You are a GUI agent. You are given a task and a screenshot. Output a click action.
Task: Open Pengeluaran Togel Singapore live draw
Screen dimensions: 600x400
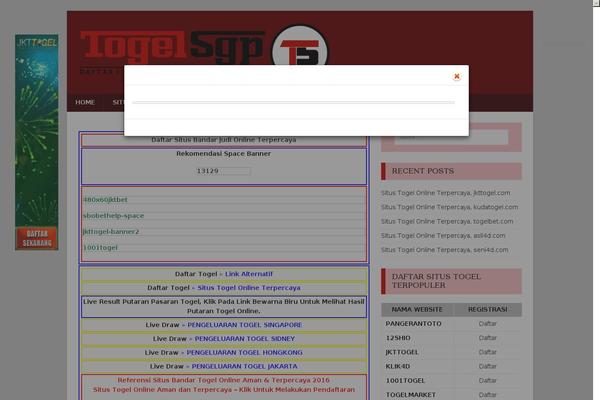coord(245,325)
